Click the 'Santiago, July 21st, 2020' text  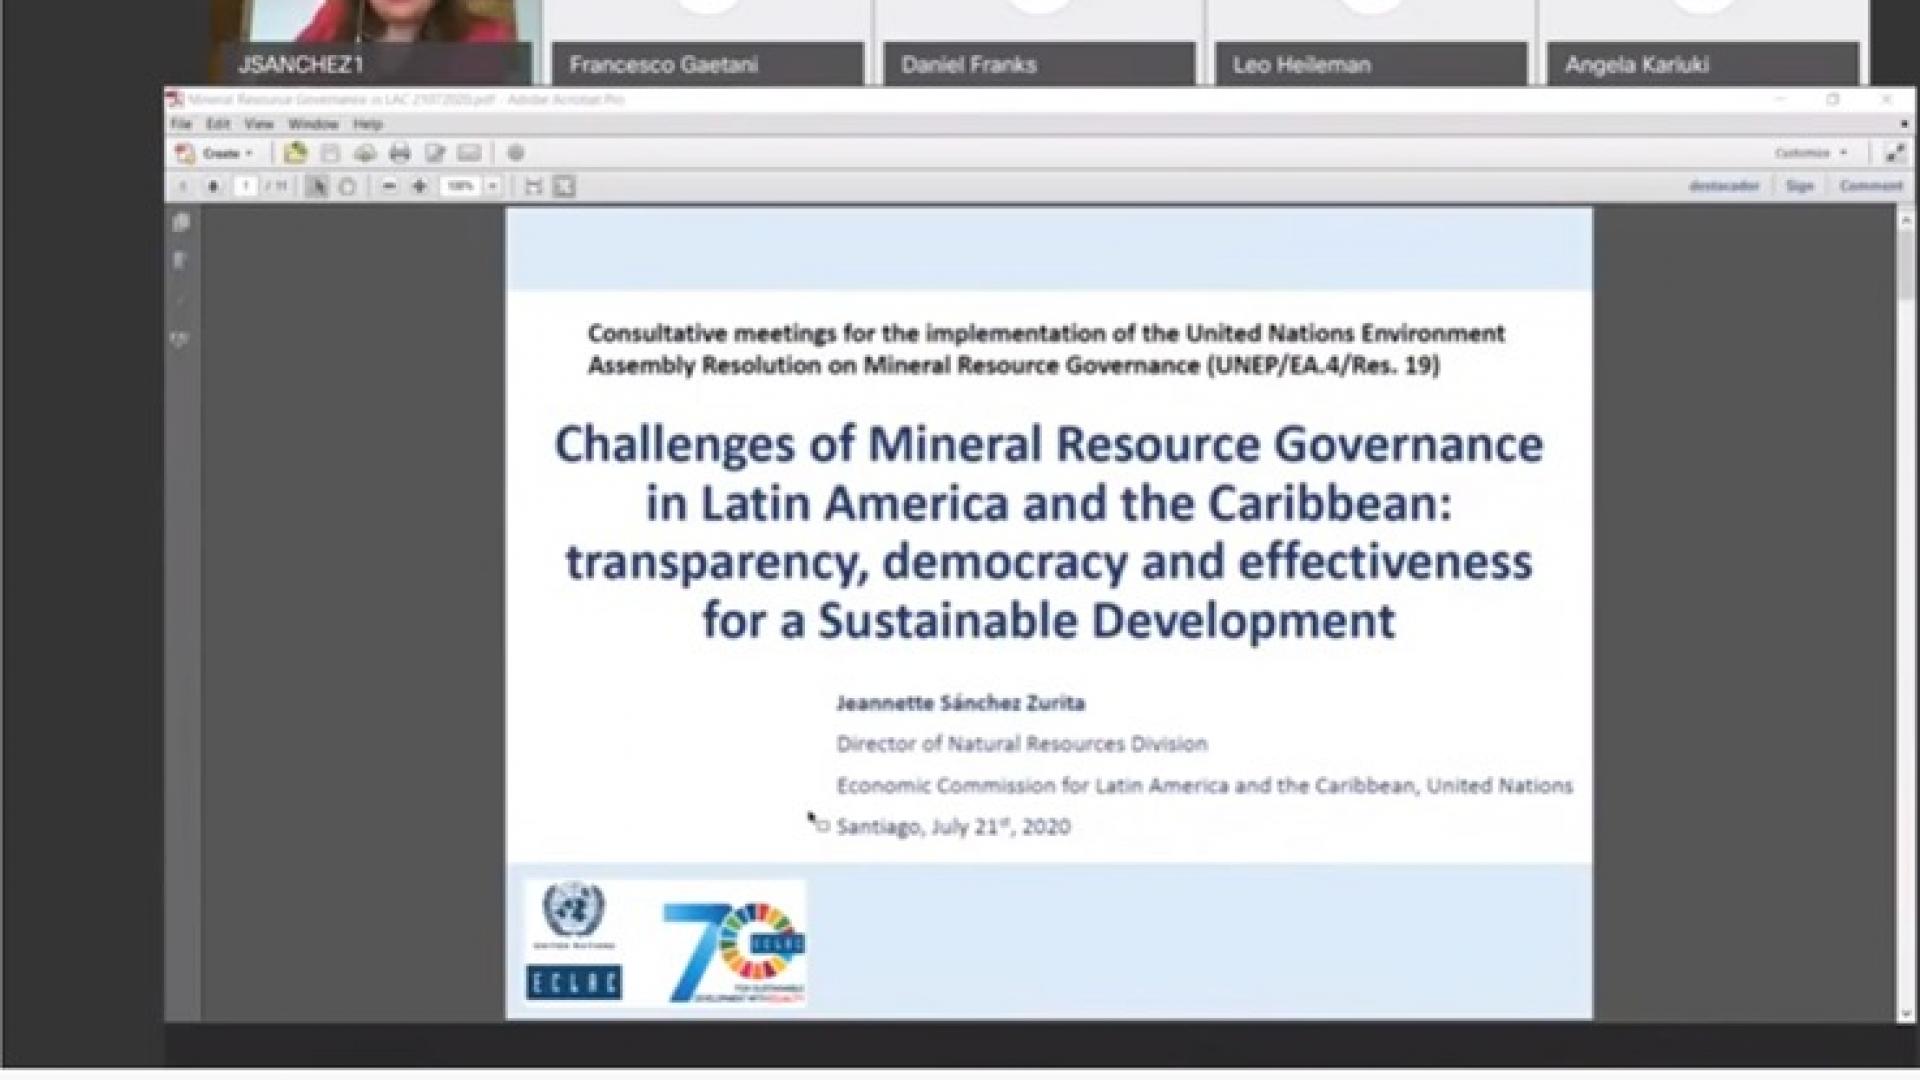tap(954, 826)
